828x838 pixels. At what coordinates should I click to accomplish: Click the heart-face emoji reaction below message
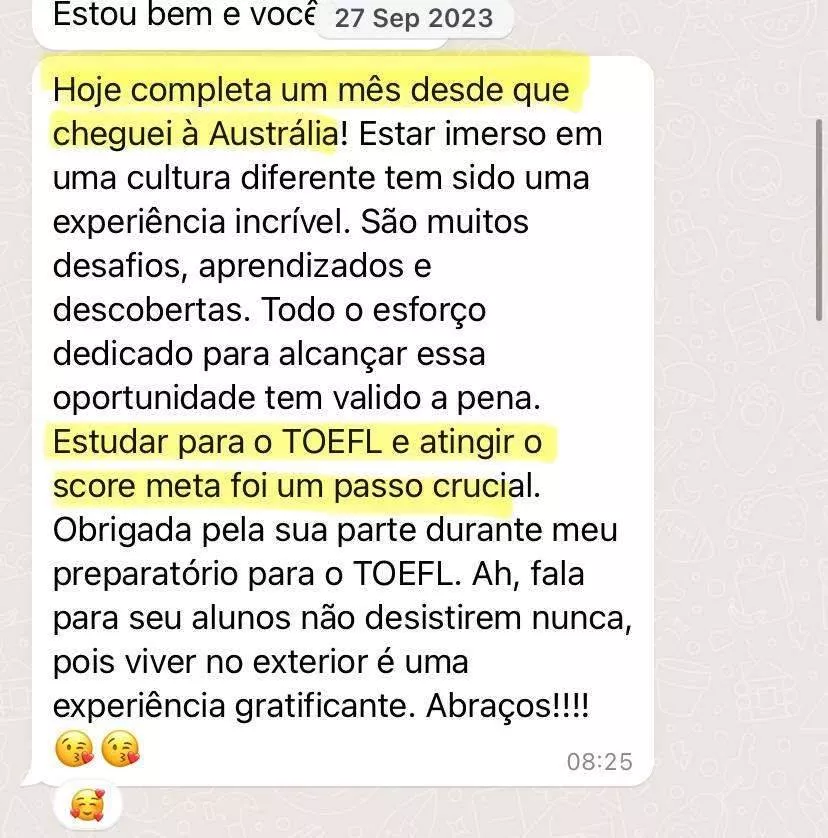[88, 805]
